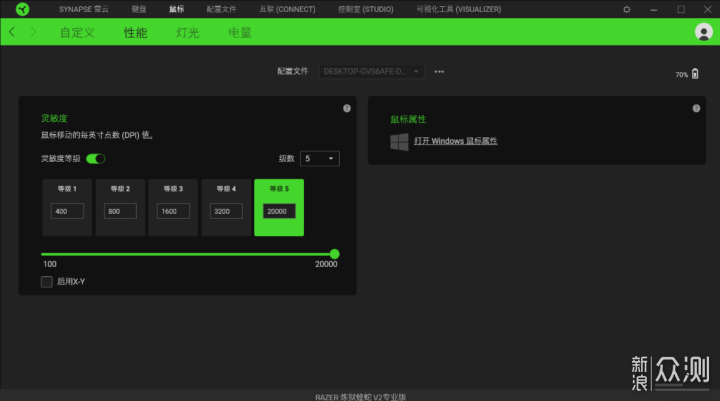Click the 70% battery percentage text

pos(681,75)
